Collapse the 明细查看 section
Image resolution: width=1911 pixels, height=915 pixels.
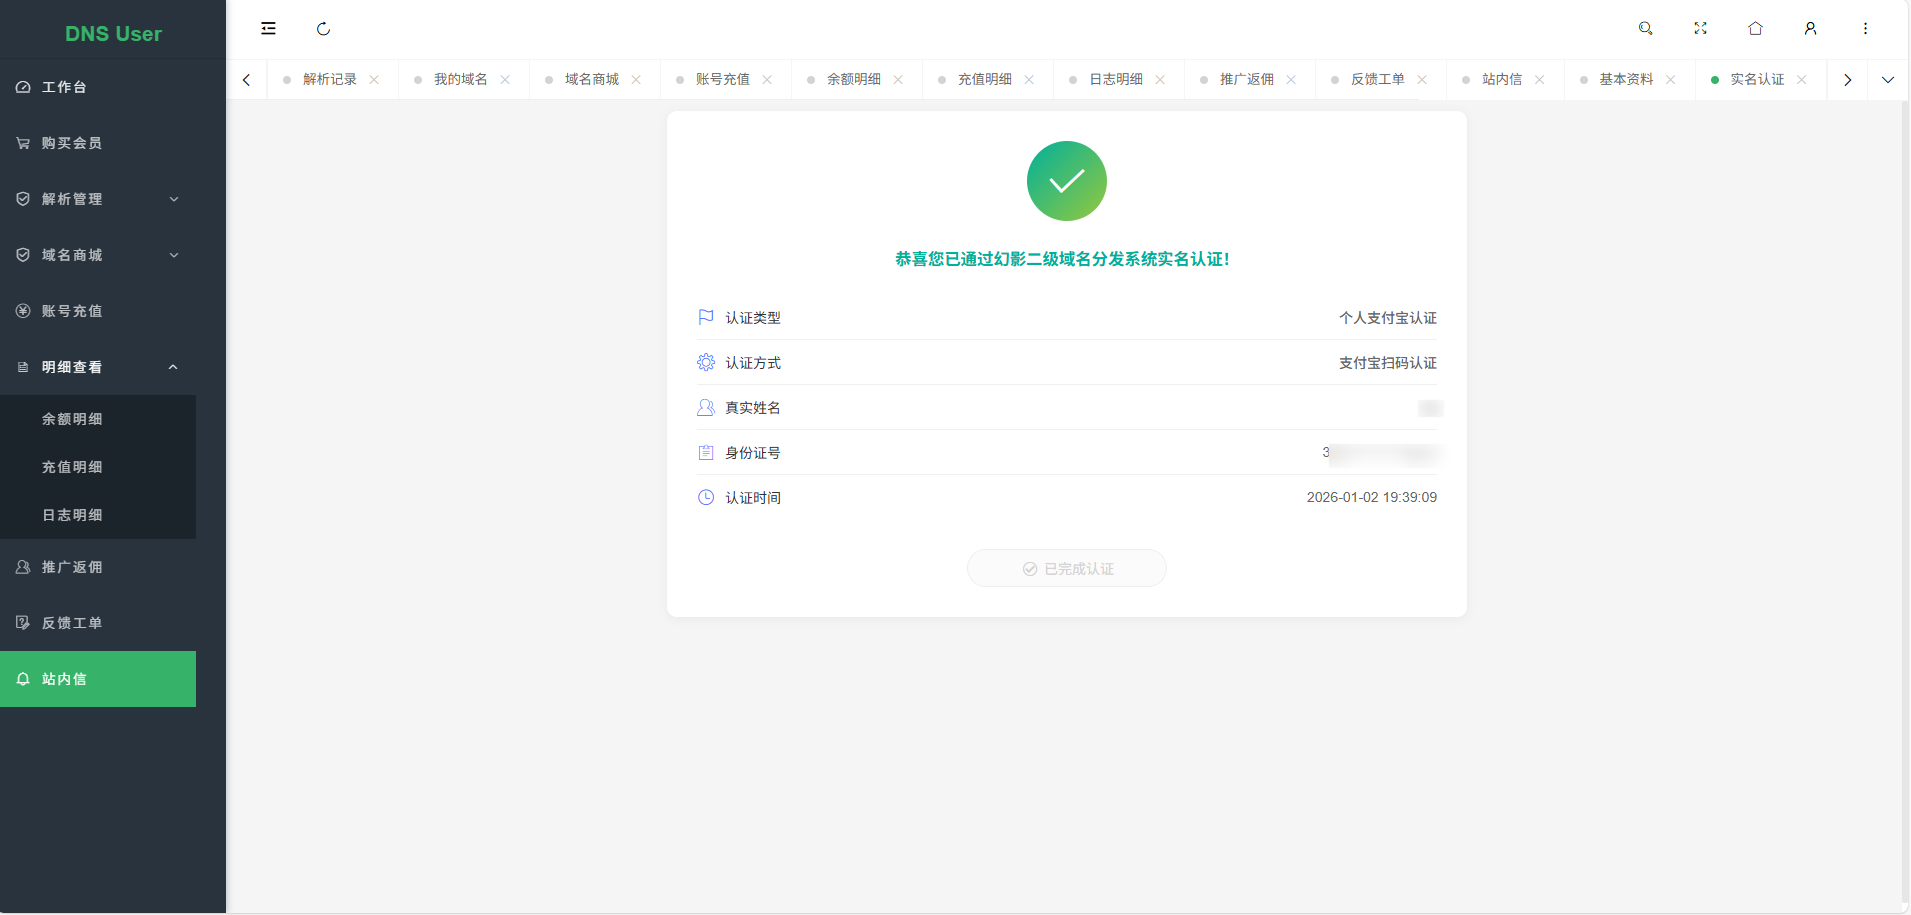coord(172,366)
